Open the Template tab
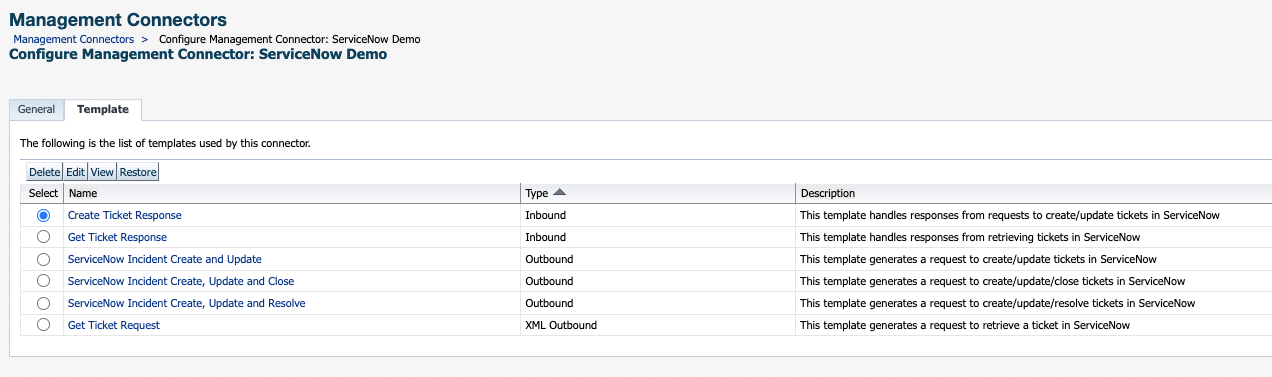This screenshot has height=377, width=1272. 103,110
